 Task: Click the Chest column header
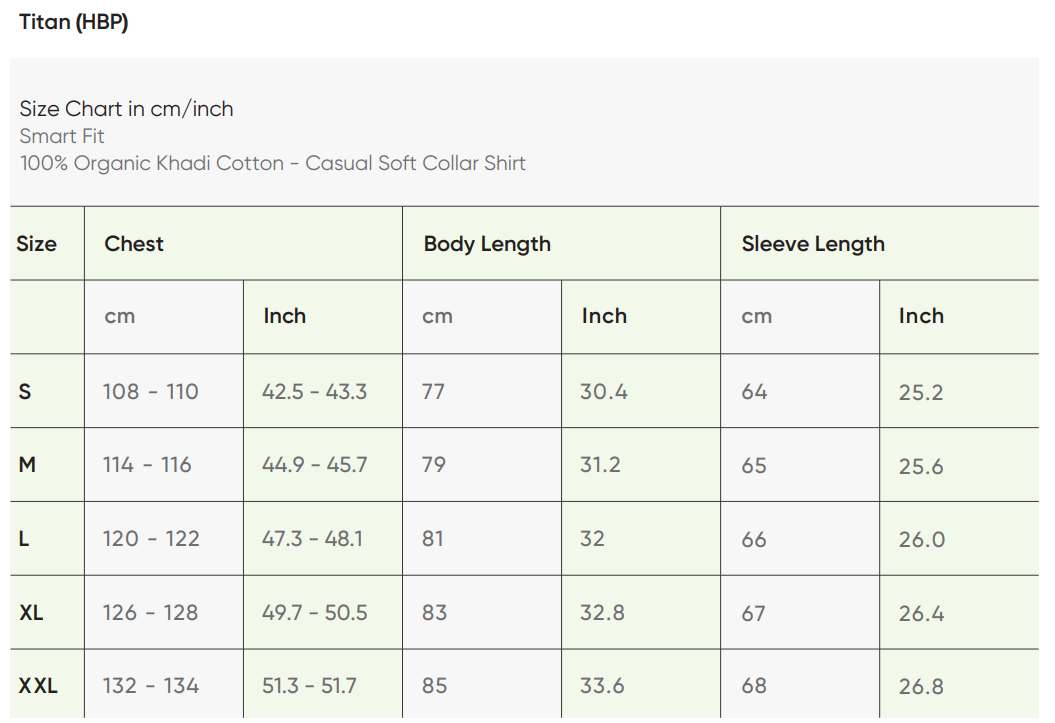tap(134, 244)
